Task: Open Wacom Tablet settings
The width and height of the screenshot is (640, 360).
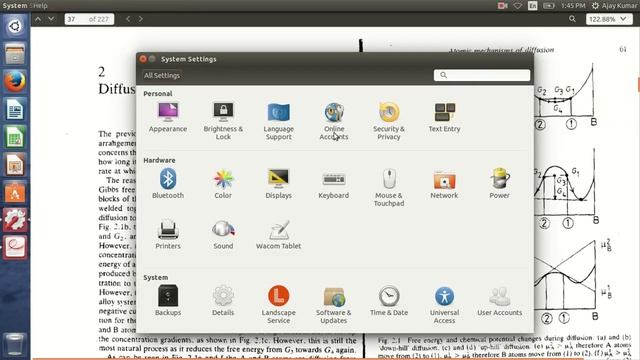Action: [x=278, y=235]
